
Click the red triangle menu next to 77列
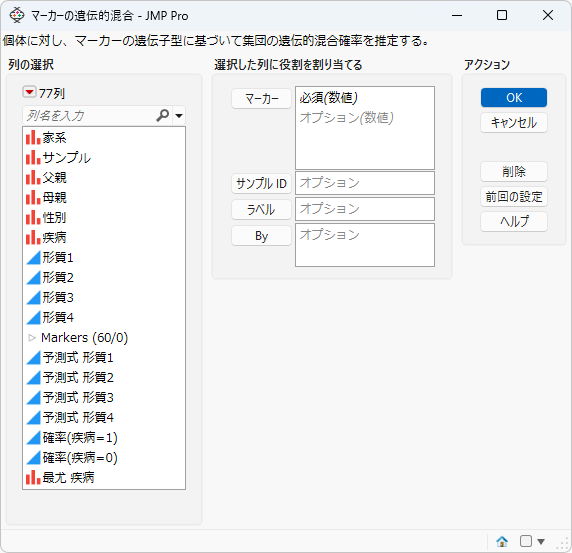pos(29,92)
